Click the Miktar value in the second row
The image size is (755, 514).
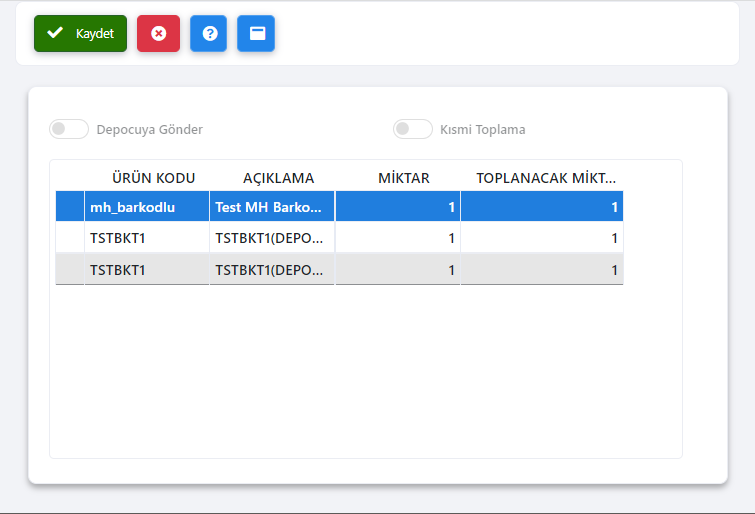(398, 238)
